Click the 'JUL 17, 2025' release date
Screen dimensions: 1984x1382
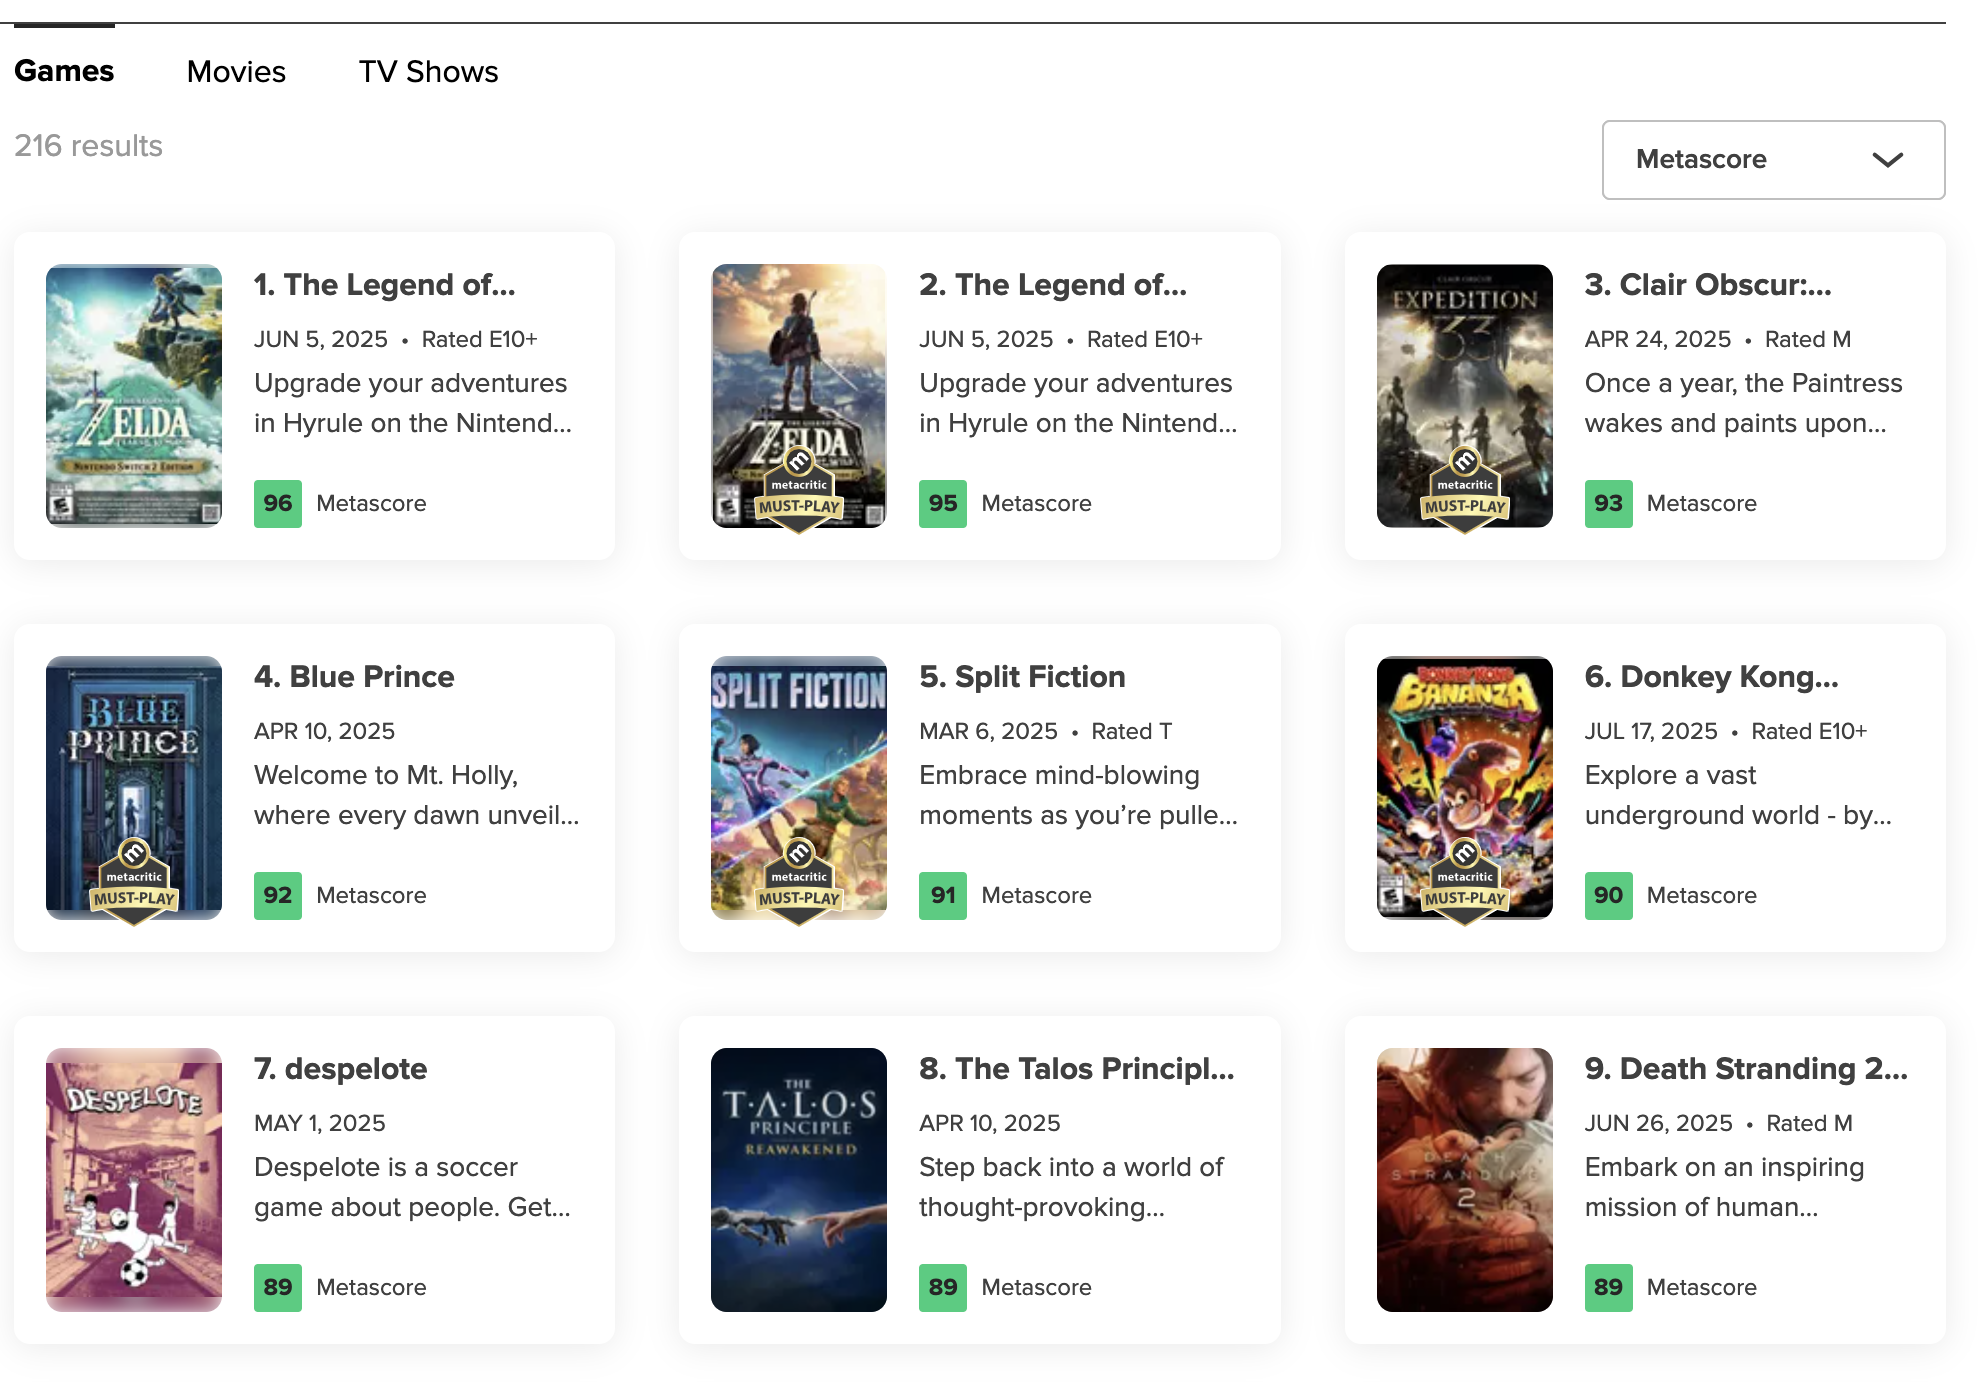pyautogui.click(x=1651, y=731)
